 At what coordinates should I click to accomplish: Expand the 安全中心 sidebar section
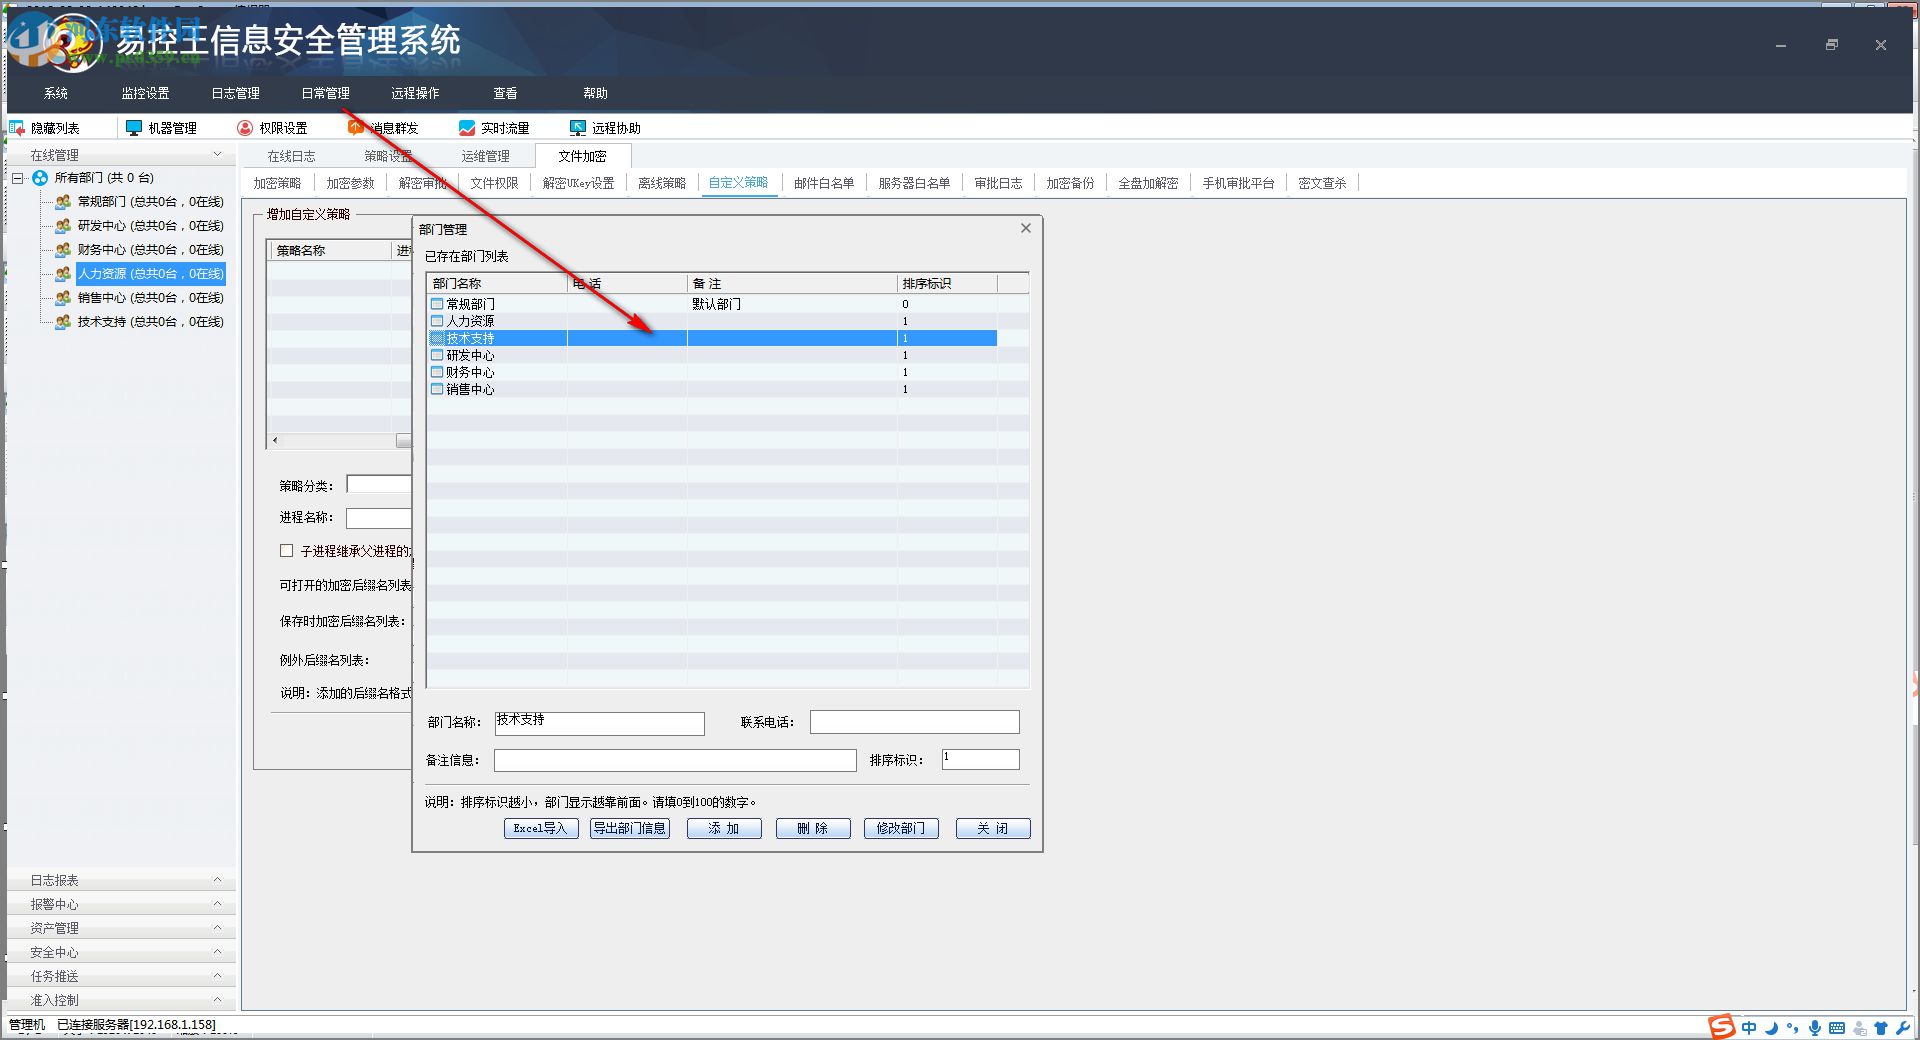point(120,952)
